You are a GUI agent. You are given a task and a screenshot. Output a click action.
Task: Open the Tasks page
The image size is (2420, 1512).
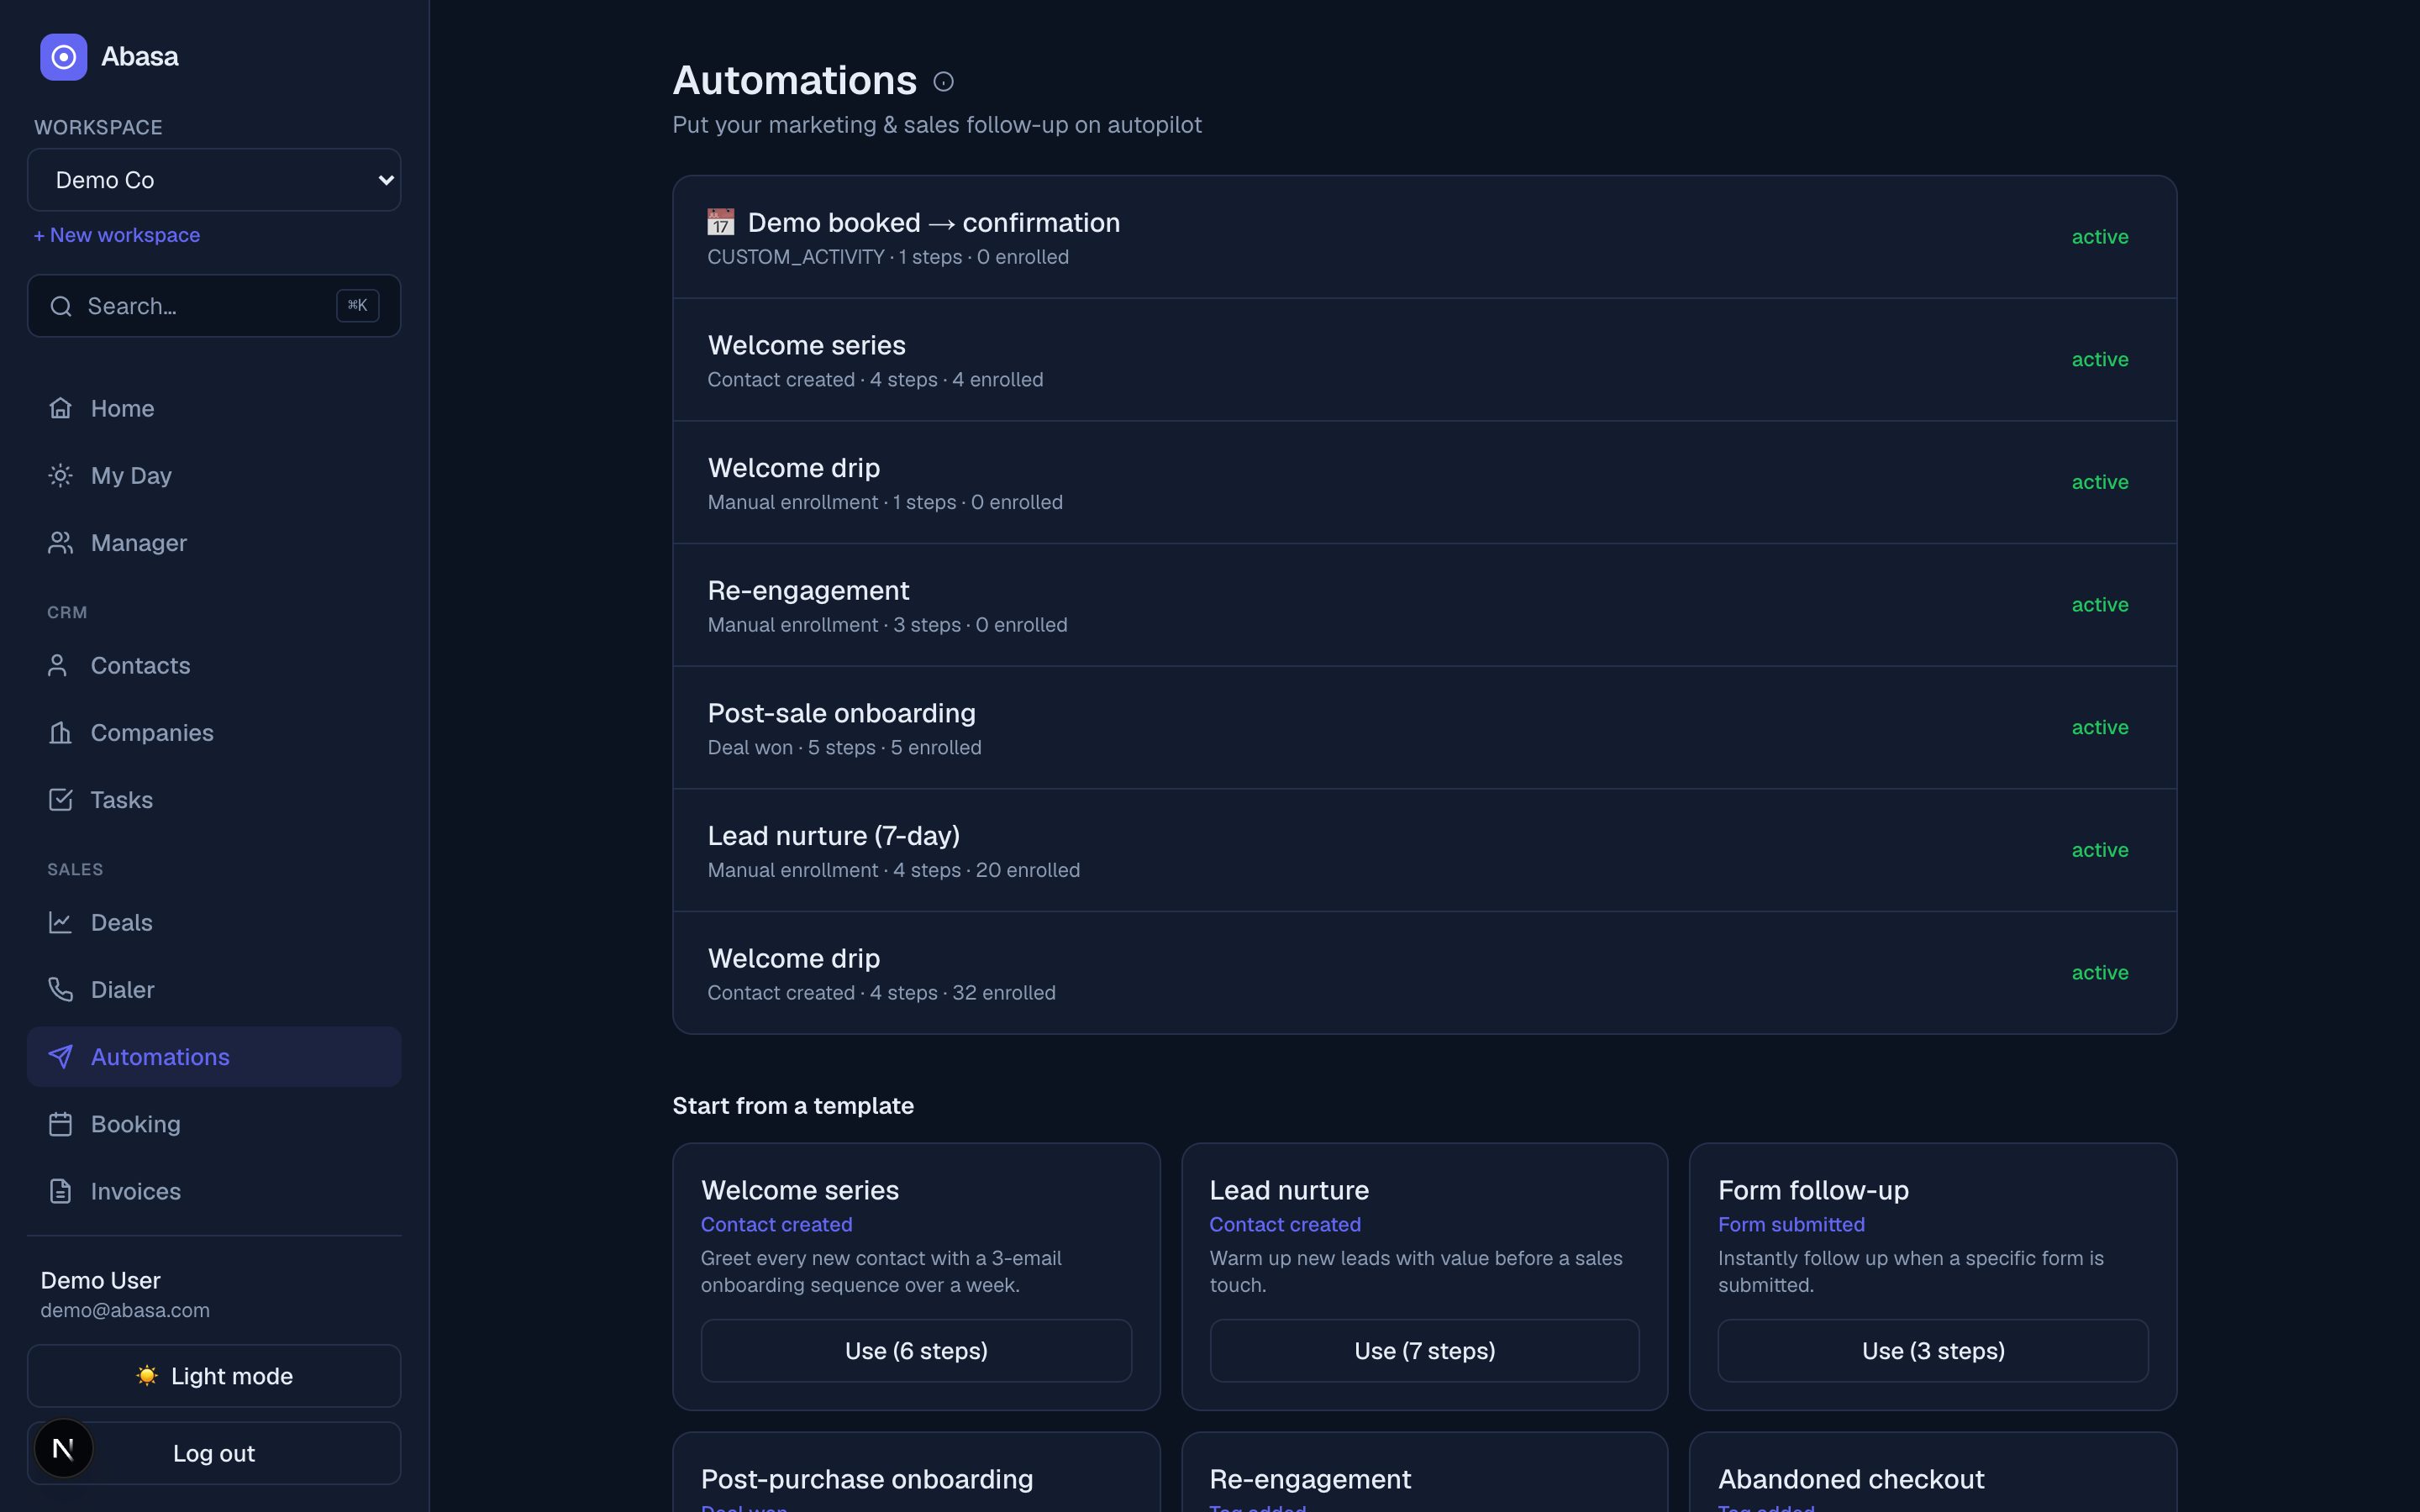(x=214, y=799)
